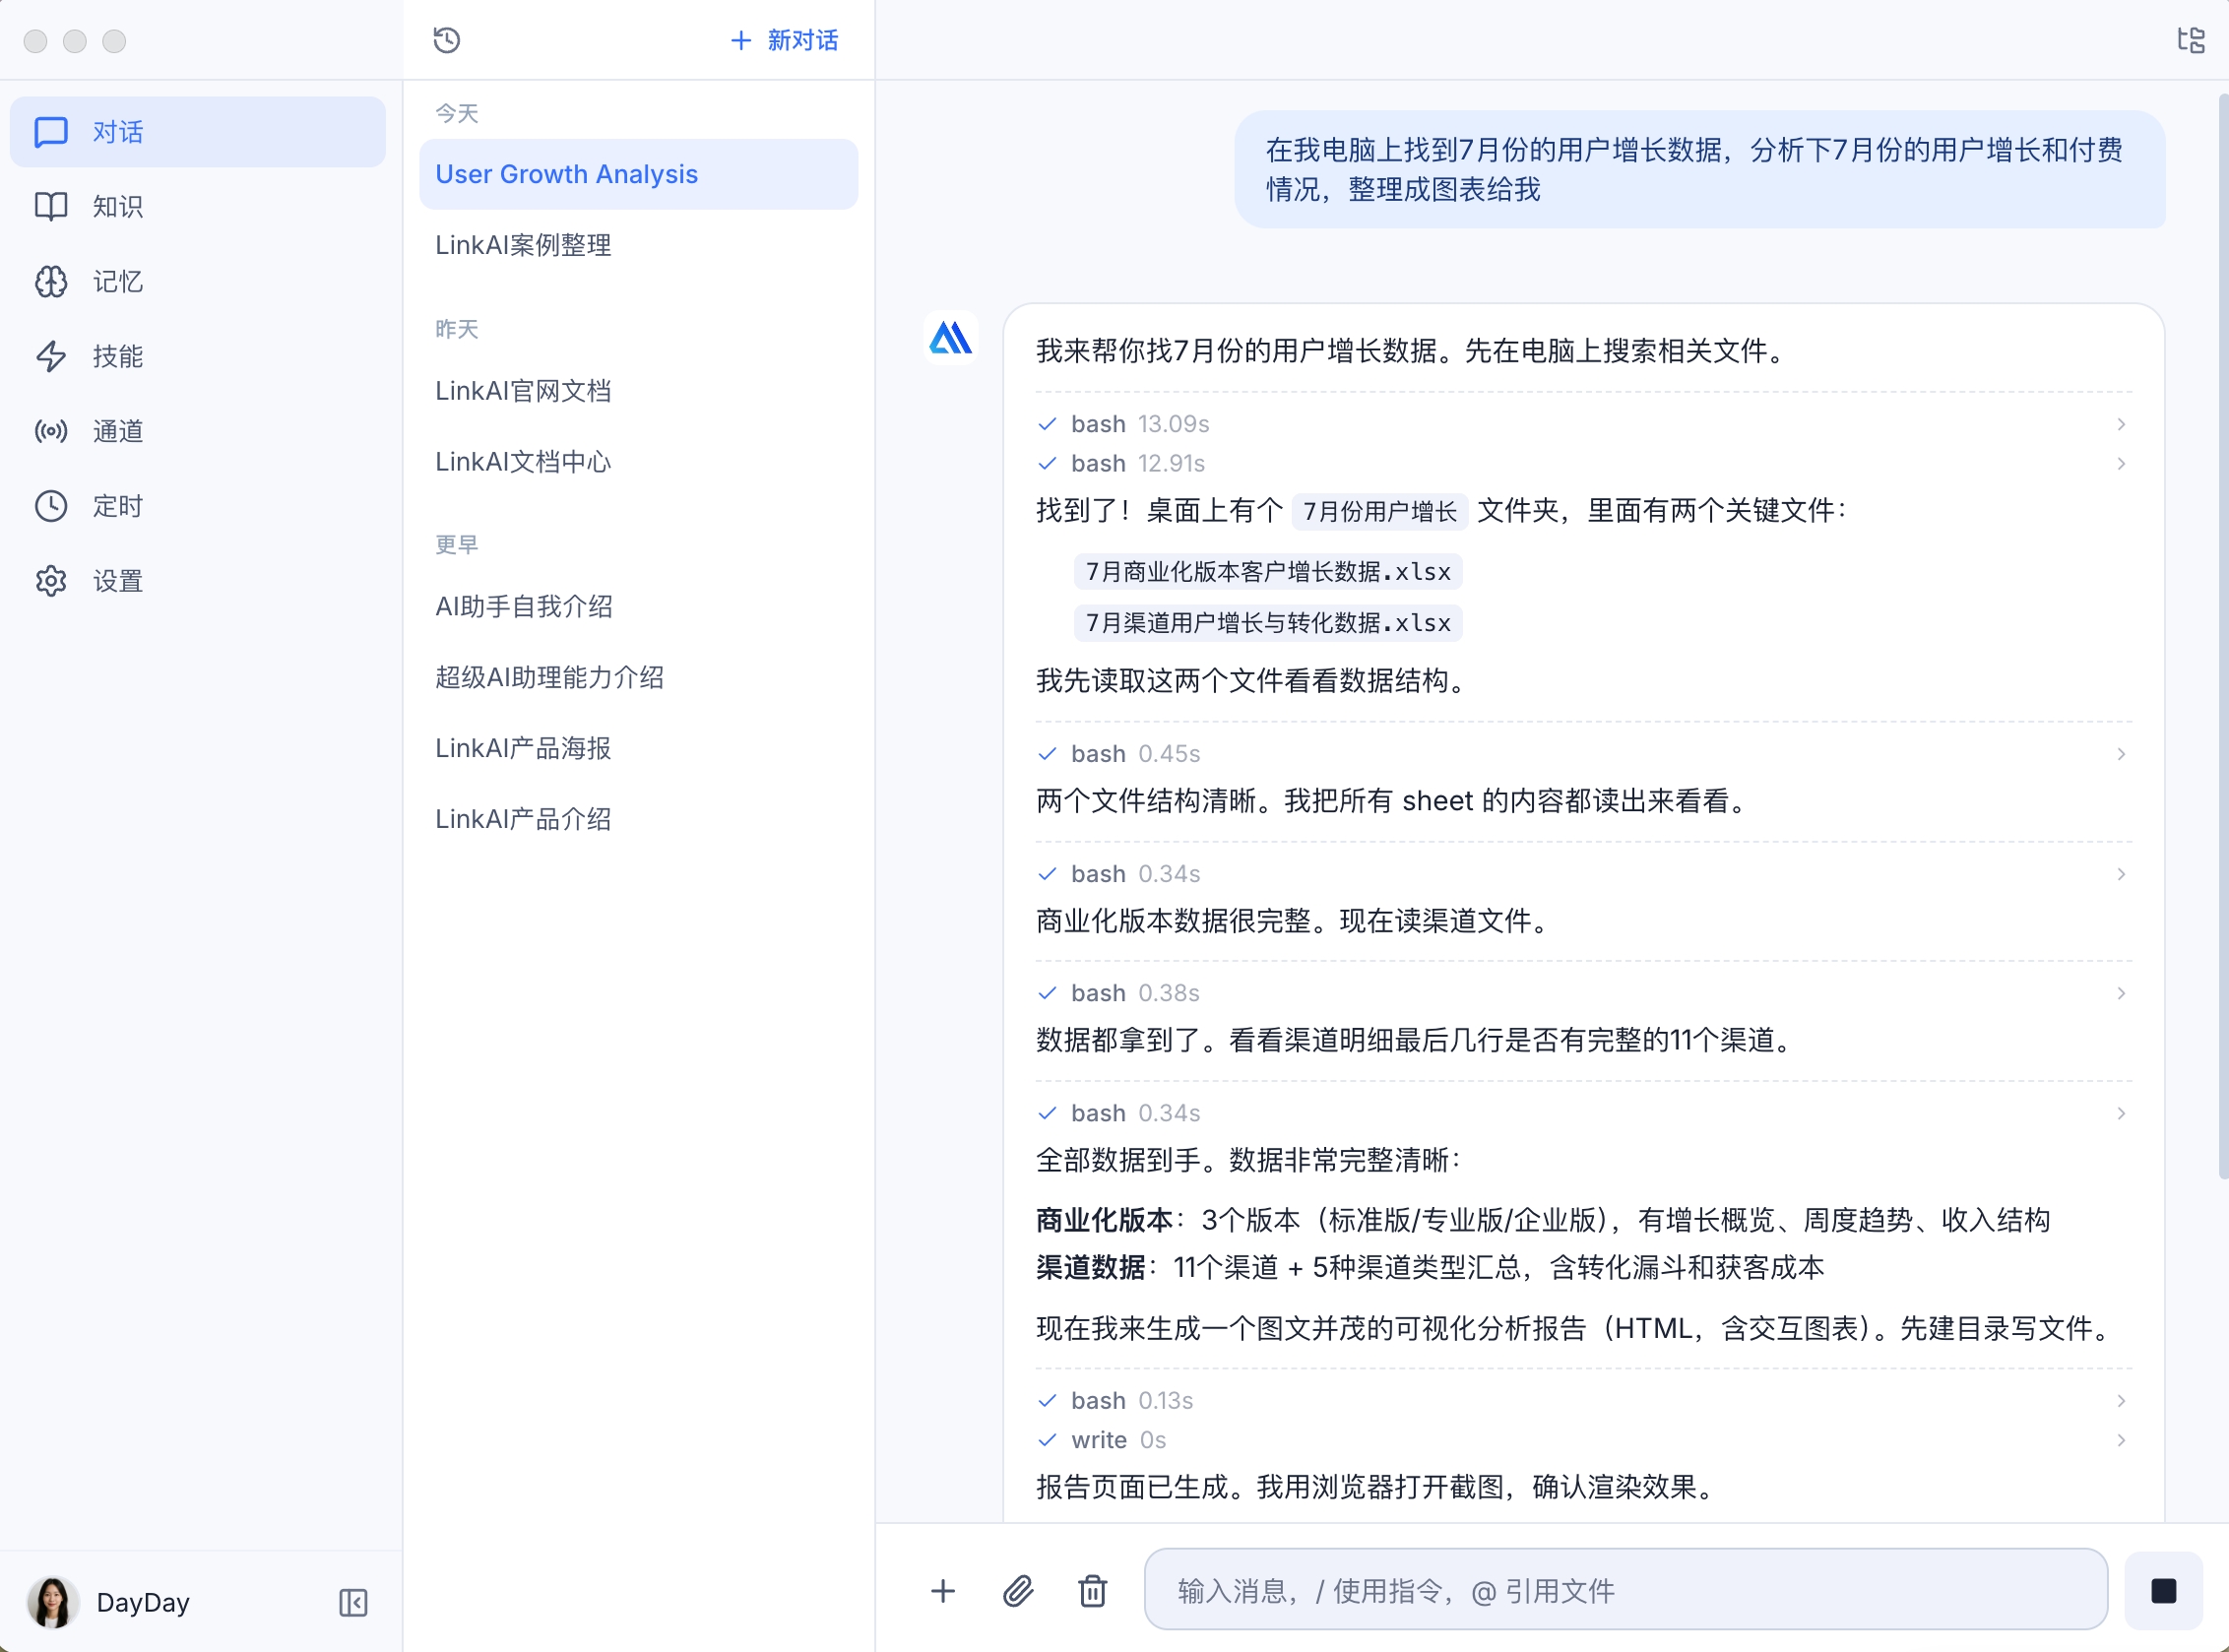The width and height of the screenshot is (2229, 1652).
Task: Expand the bash 13.09s step chevron
Action: [2120, 424]
